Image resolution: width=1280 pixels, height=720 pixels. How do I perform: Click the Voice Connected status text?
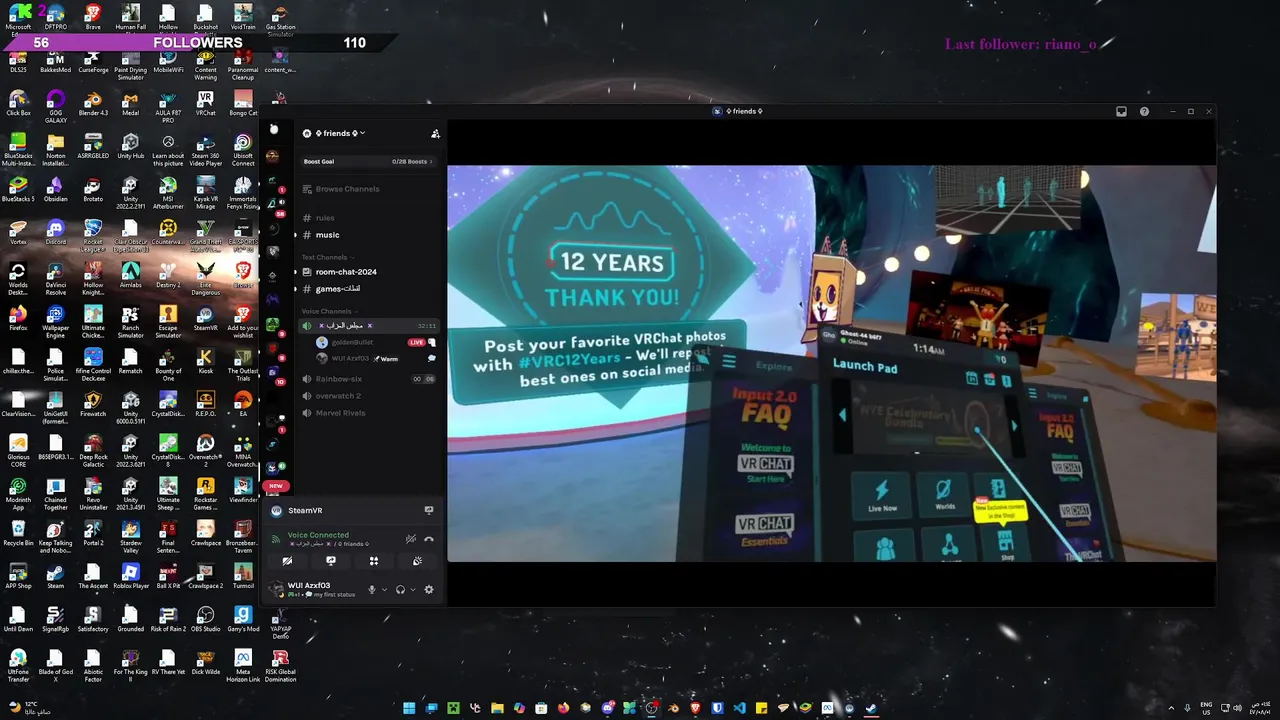tap(318, 535)
